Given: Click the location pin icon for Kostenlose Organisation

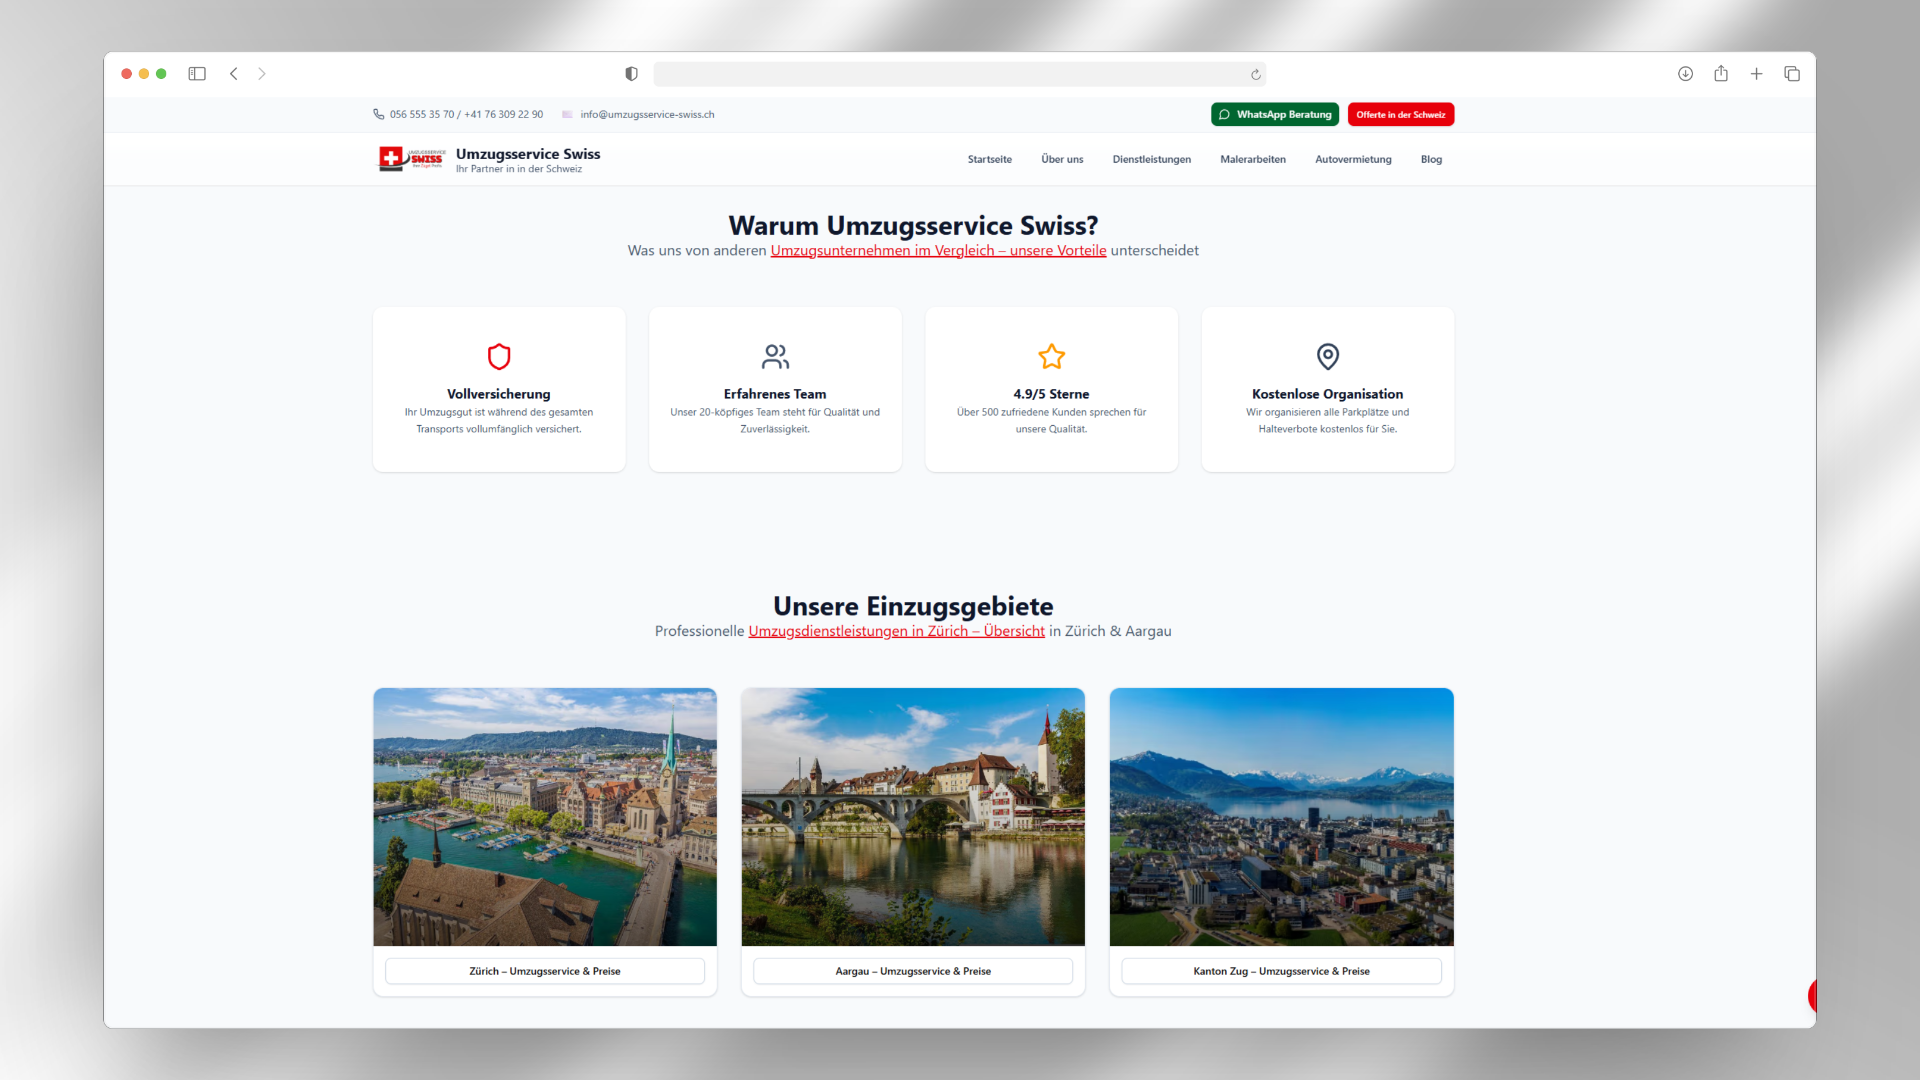Looking at the screenshot, I should tap(1327, 357).
